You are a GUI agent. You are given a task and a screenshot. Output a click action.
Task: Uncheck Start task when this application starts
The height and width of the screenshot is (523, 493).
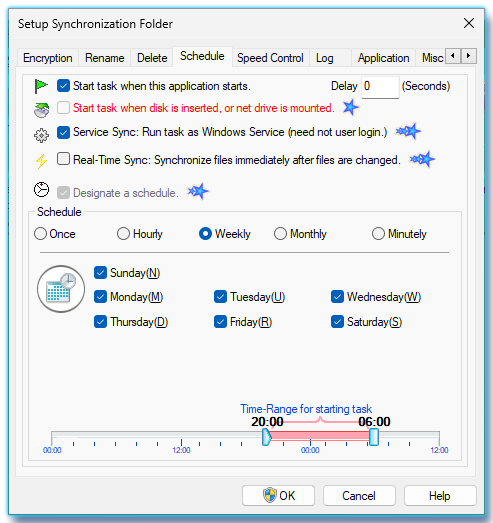click(x=63, y=86)
